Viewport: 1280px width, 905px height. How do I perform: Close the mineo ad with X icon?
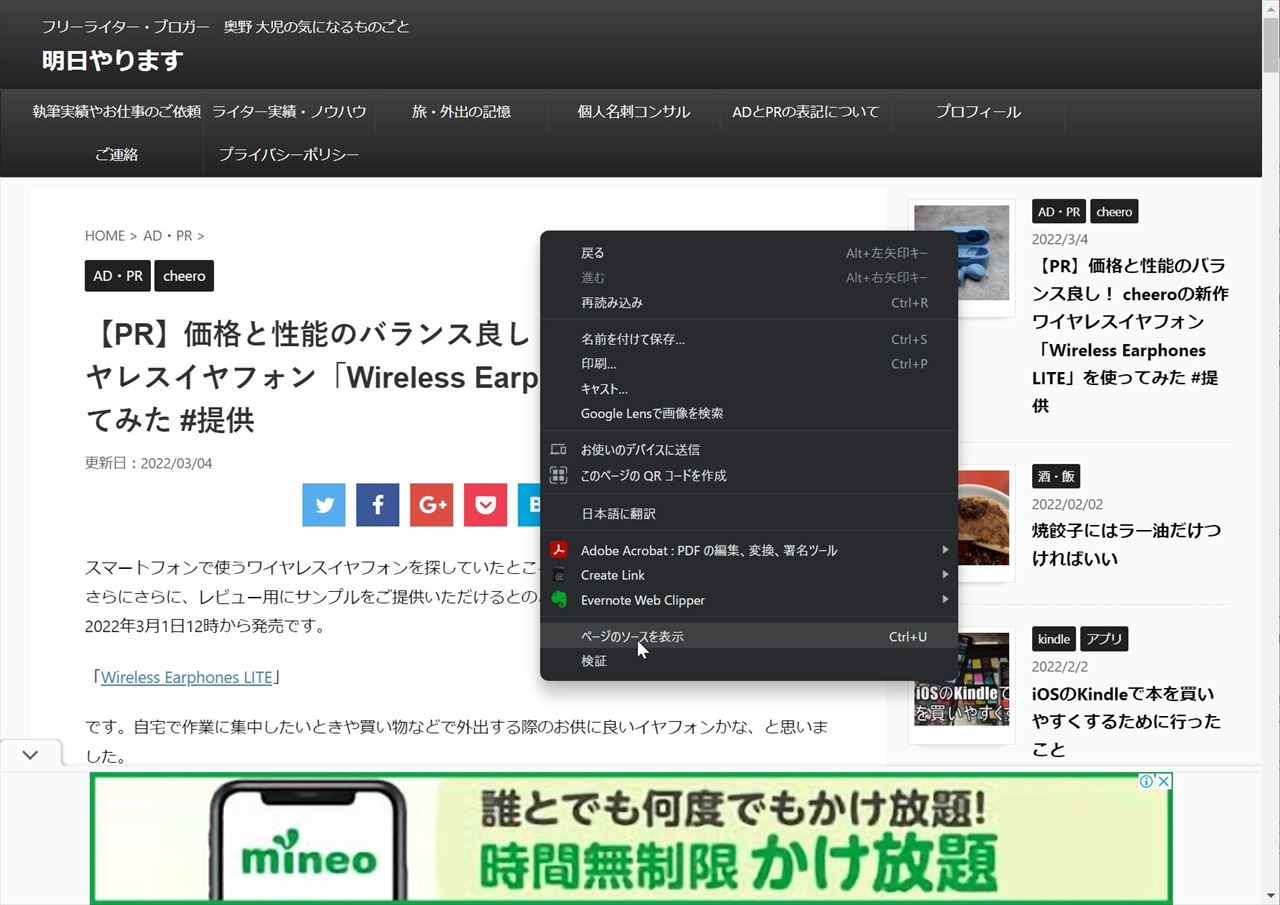[x=1164, y=781]
